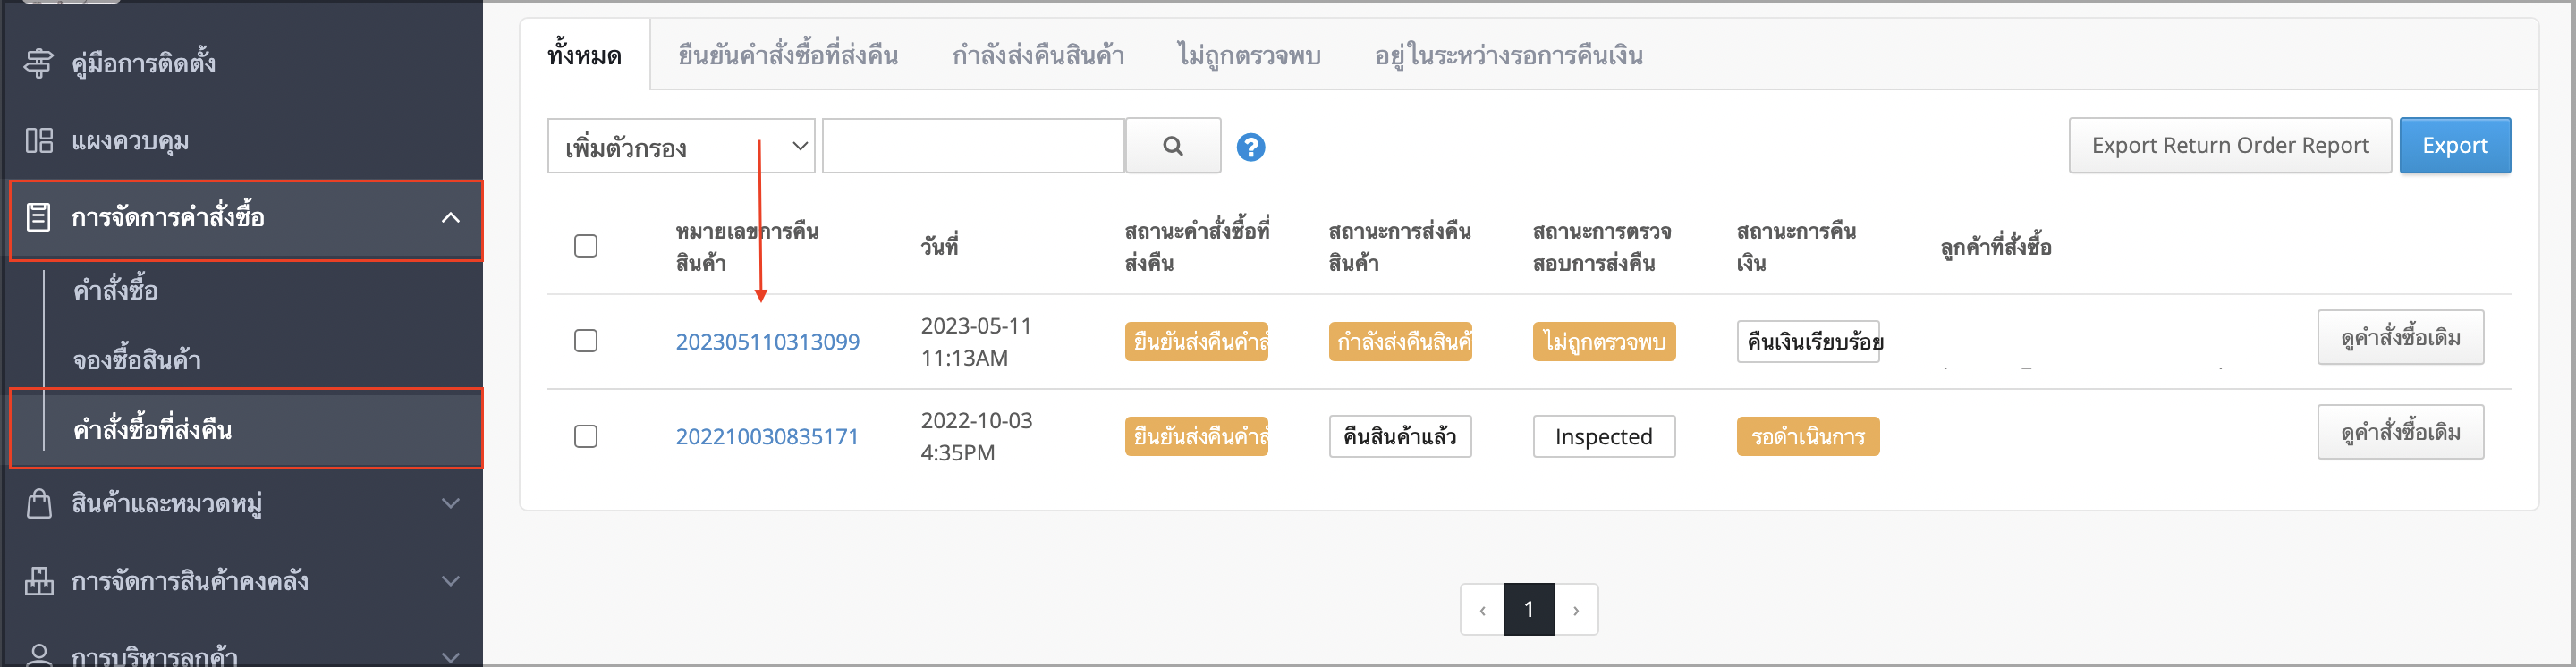Click the สถานะการตรวจสอบการส่งคืน column header

1602,247
